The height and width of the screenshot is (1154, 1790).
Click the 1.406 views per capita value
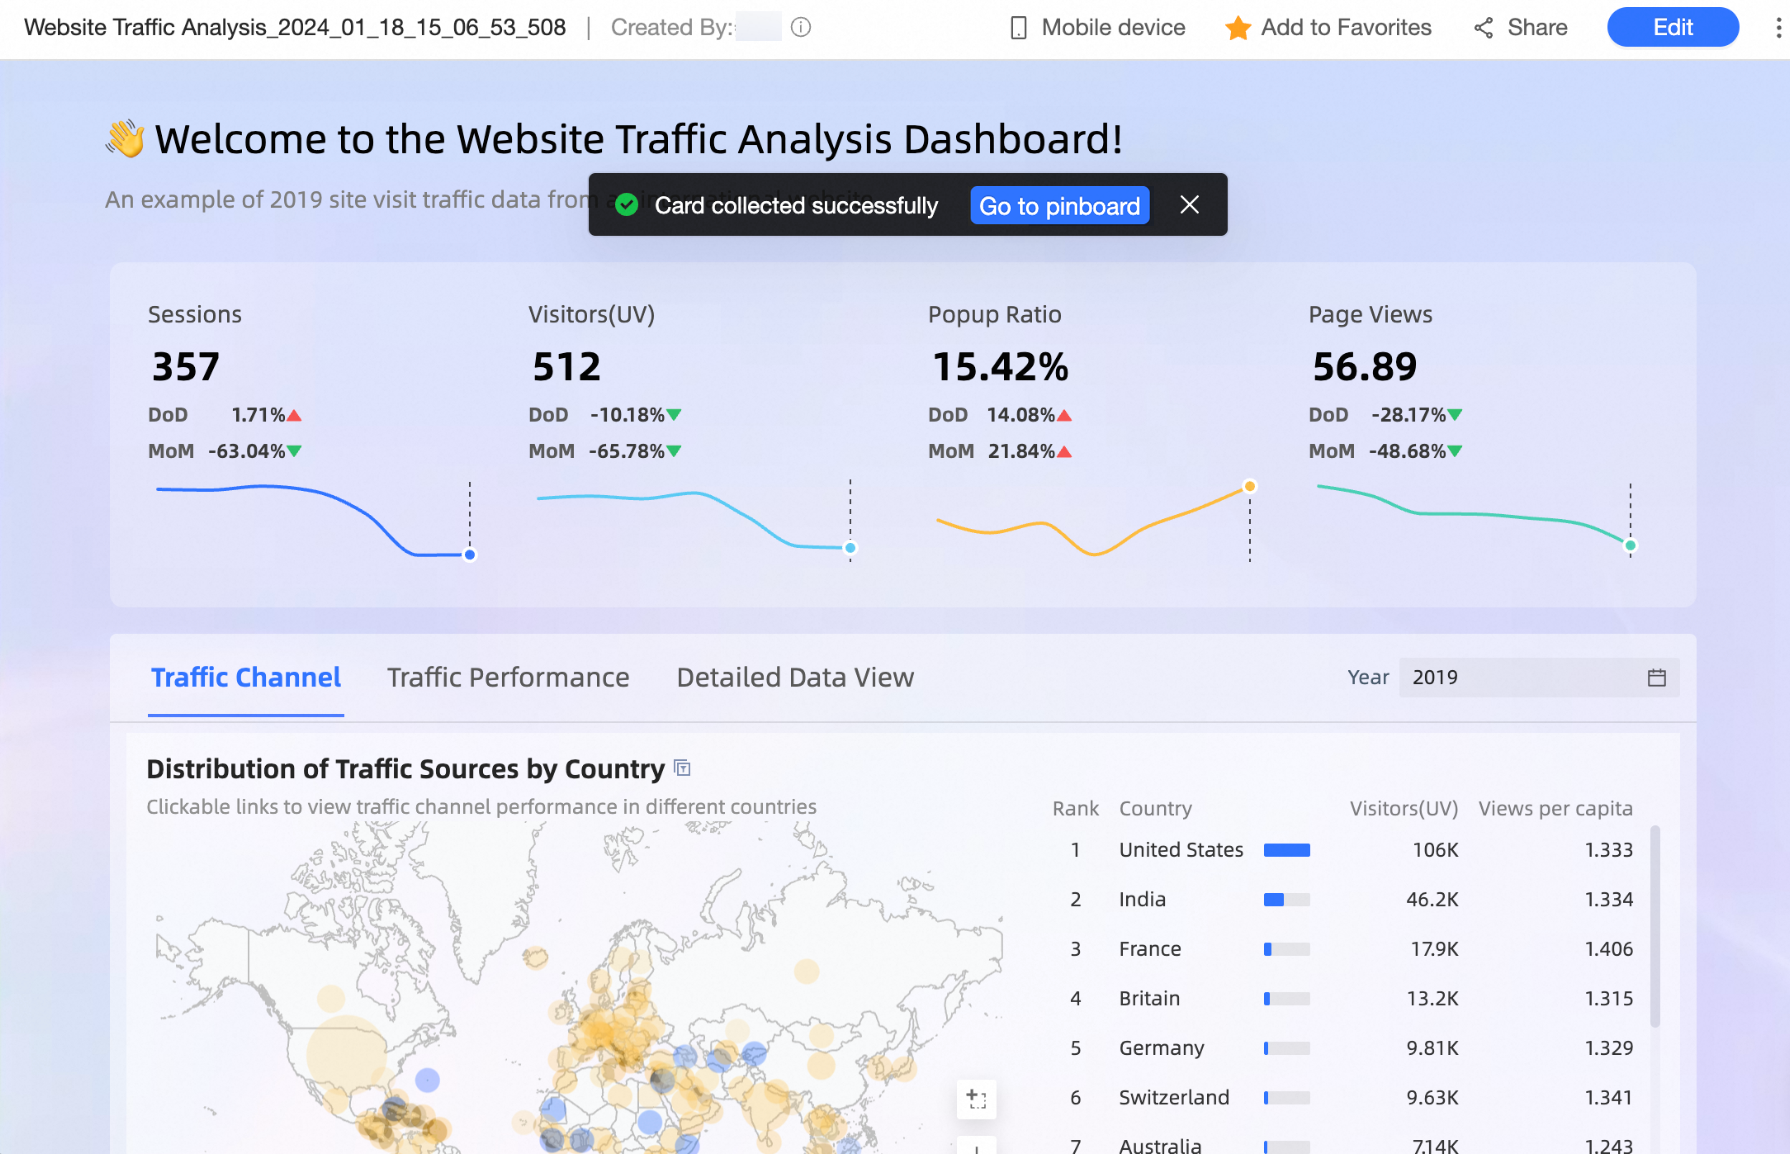(x=1608, y=949)
